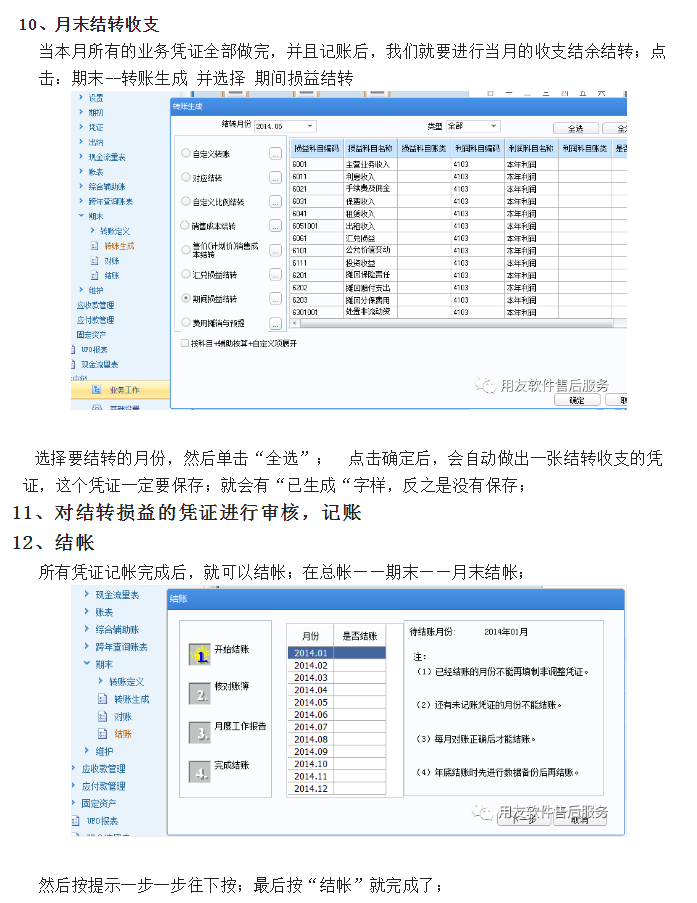The image size is (697, 903).
Task: Click step 4 完成结账 icon
Action: coord(200,771)
